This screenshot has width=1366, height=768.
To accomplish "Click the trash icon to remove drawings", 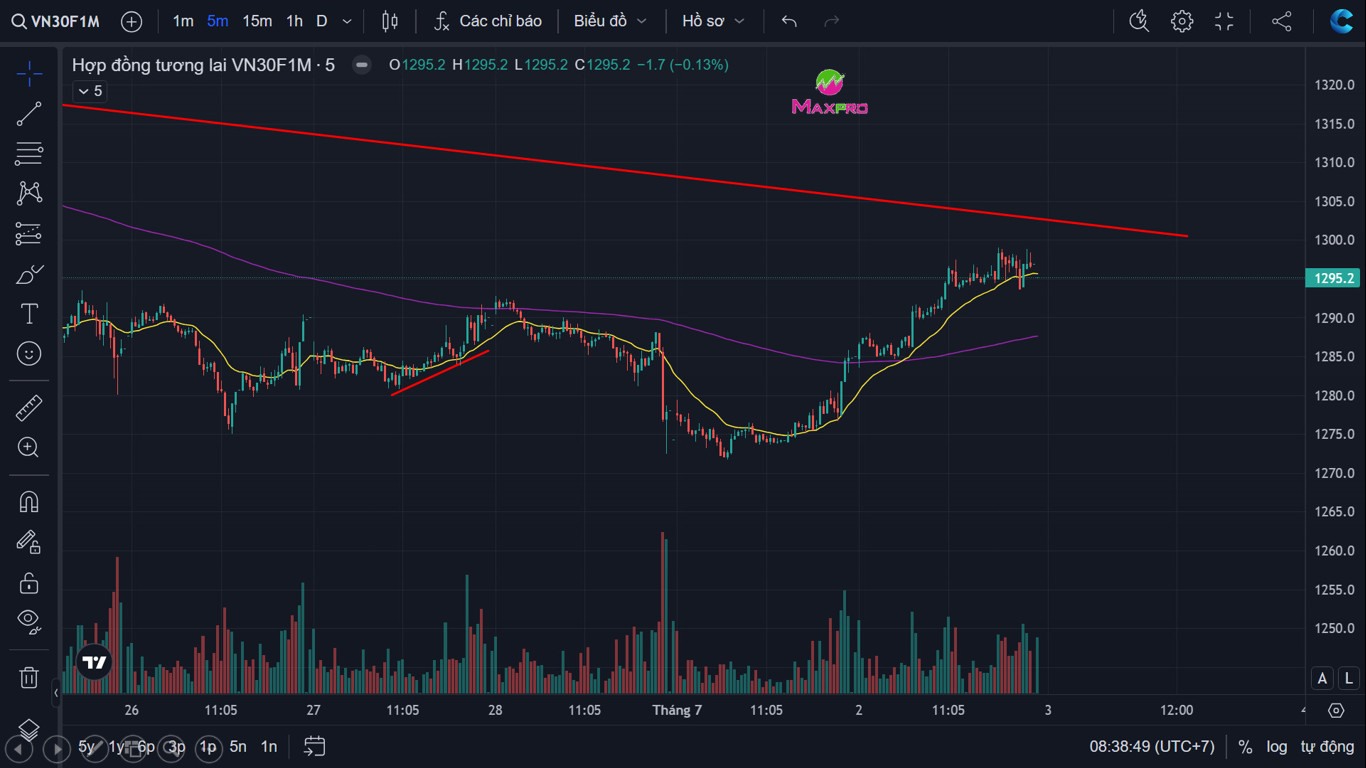I will pos(29,678).
